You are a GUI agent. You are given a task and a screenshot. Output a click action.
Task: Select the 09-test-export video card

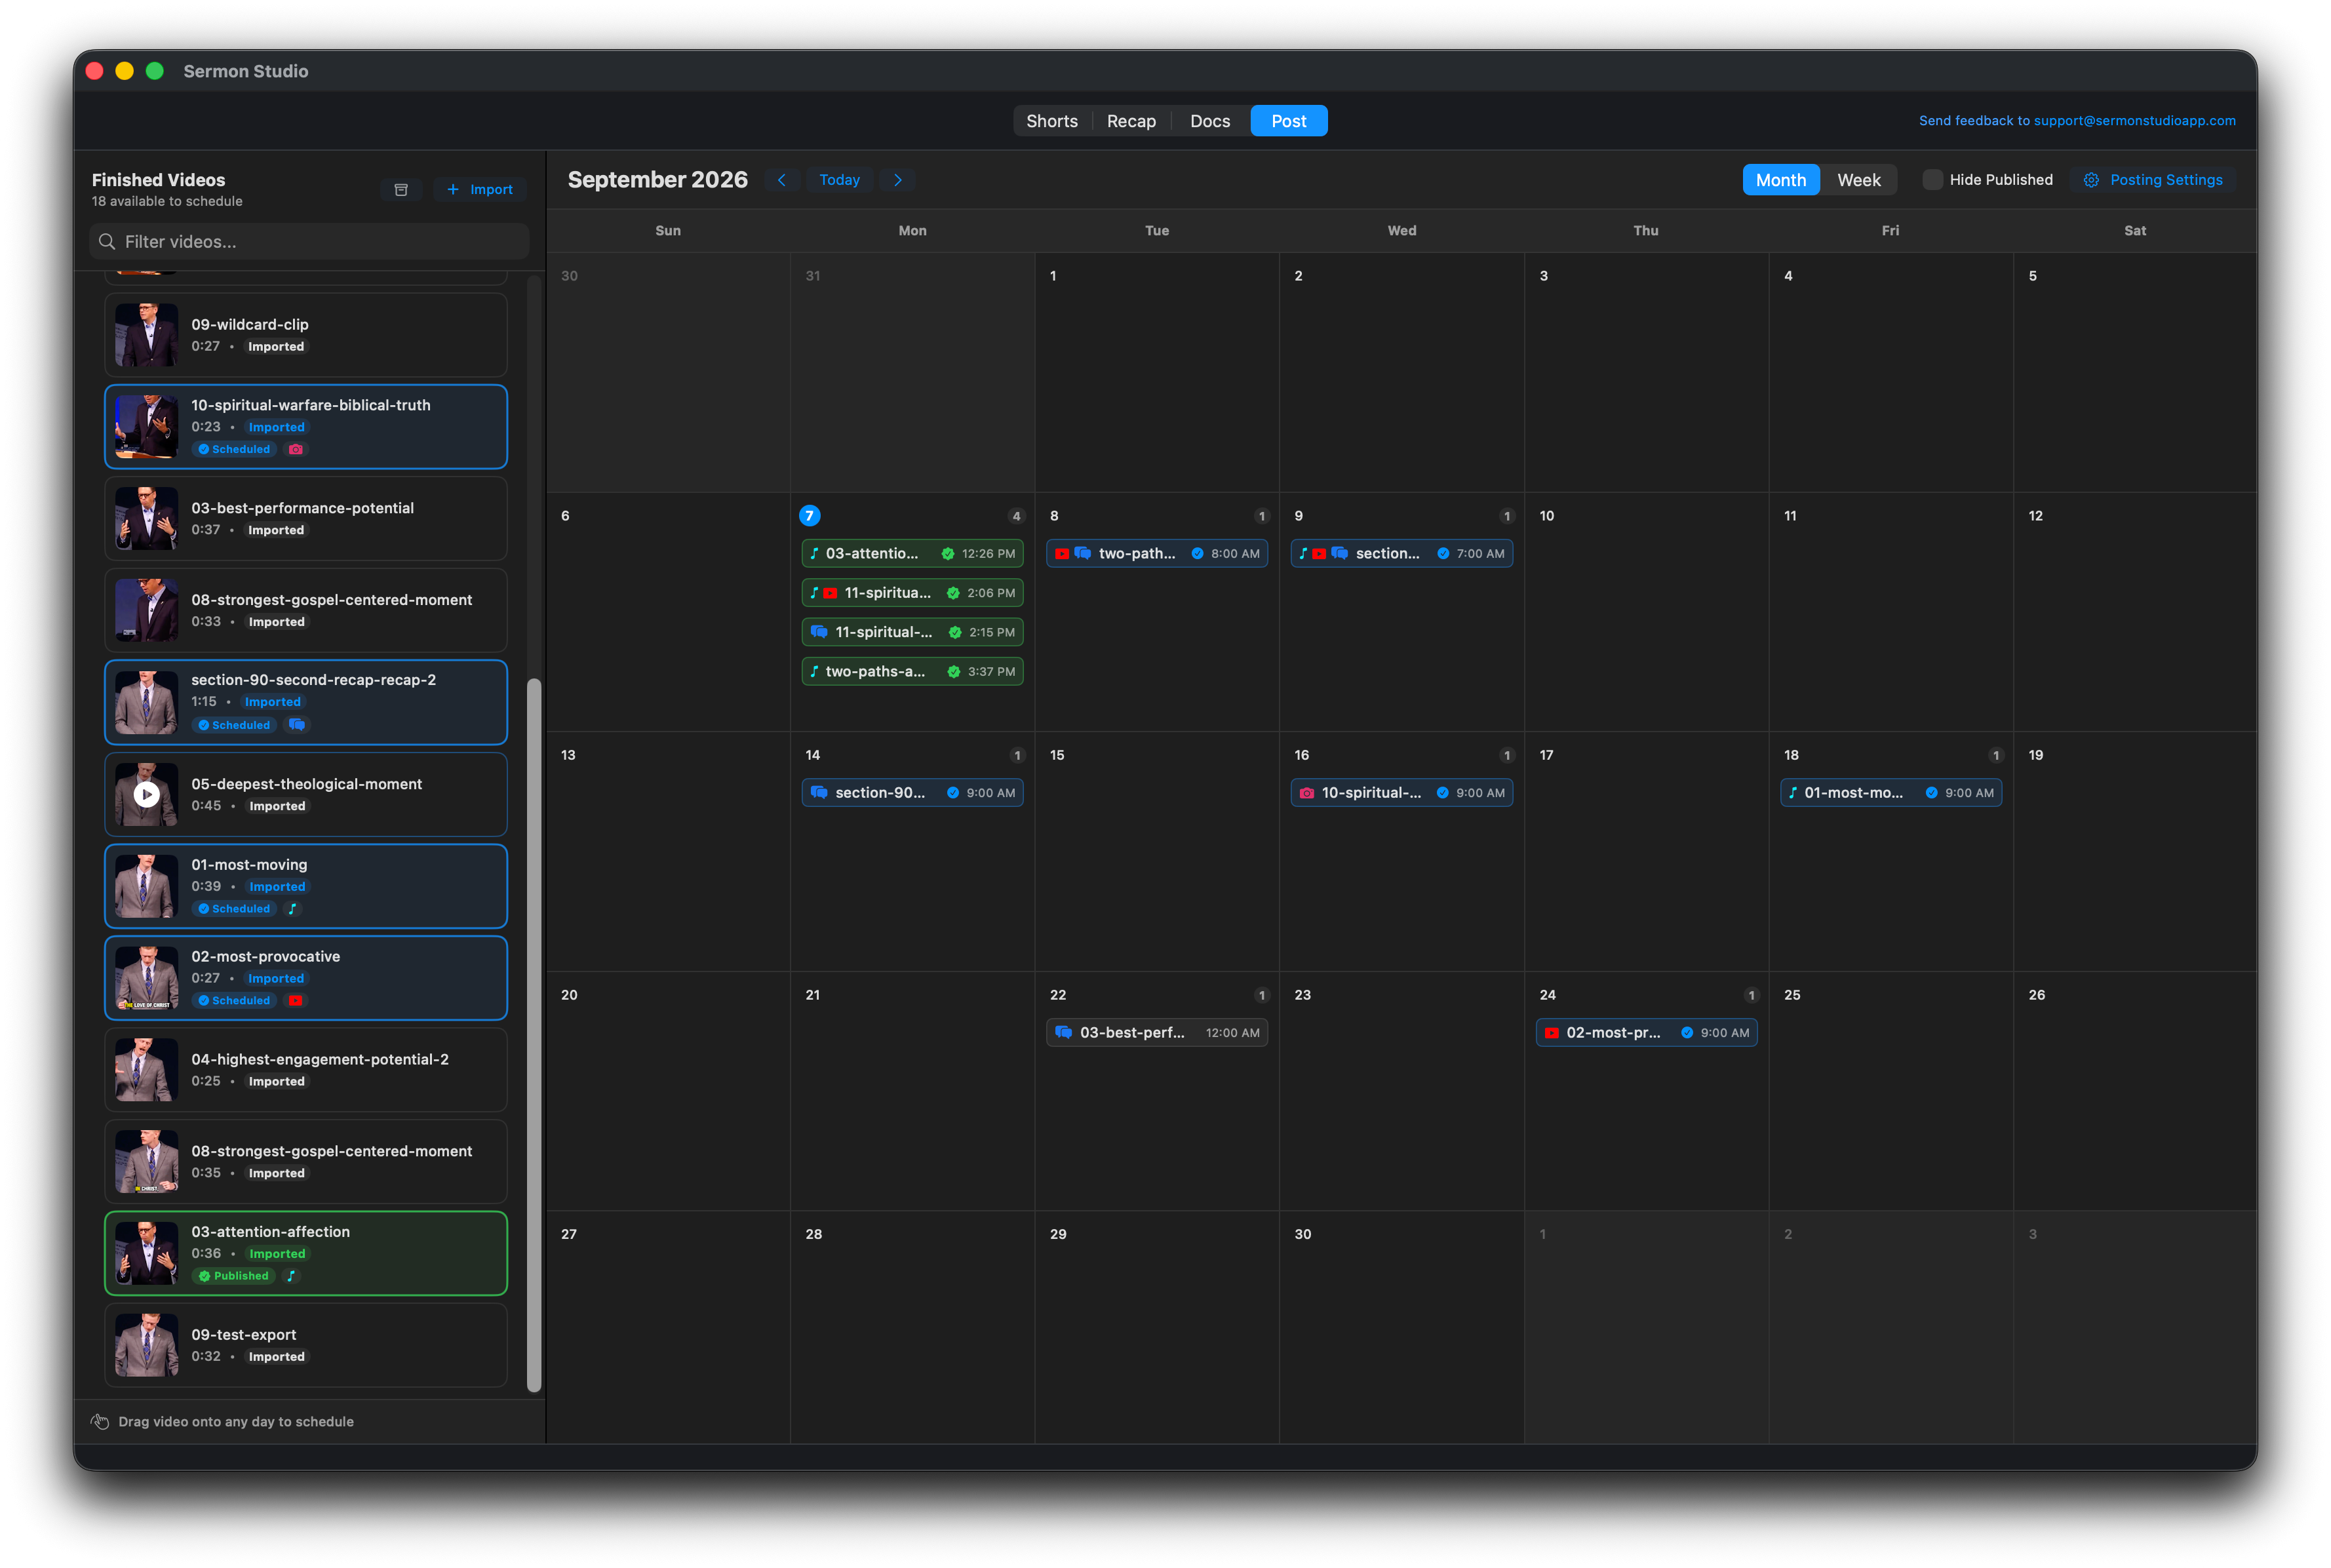click(x=306, y=1345)
